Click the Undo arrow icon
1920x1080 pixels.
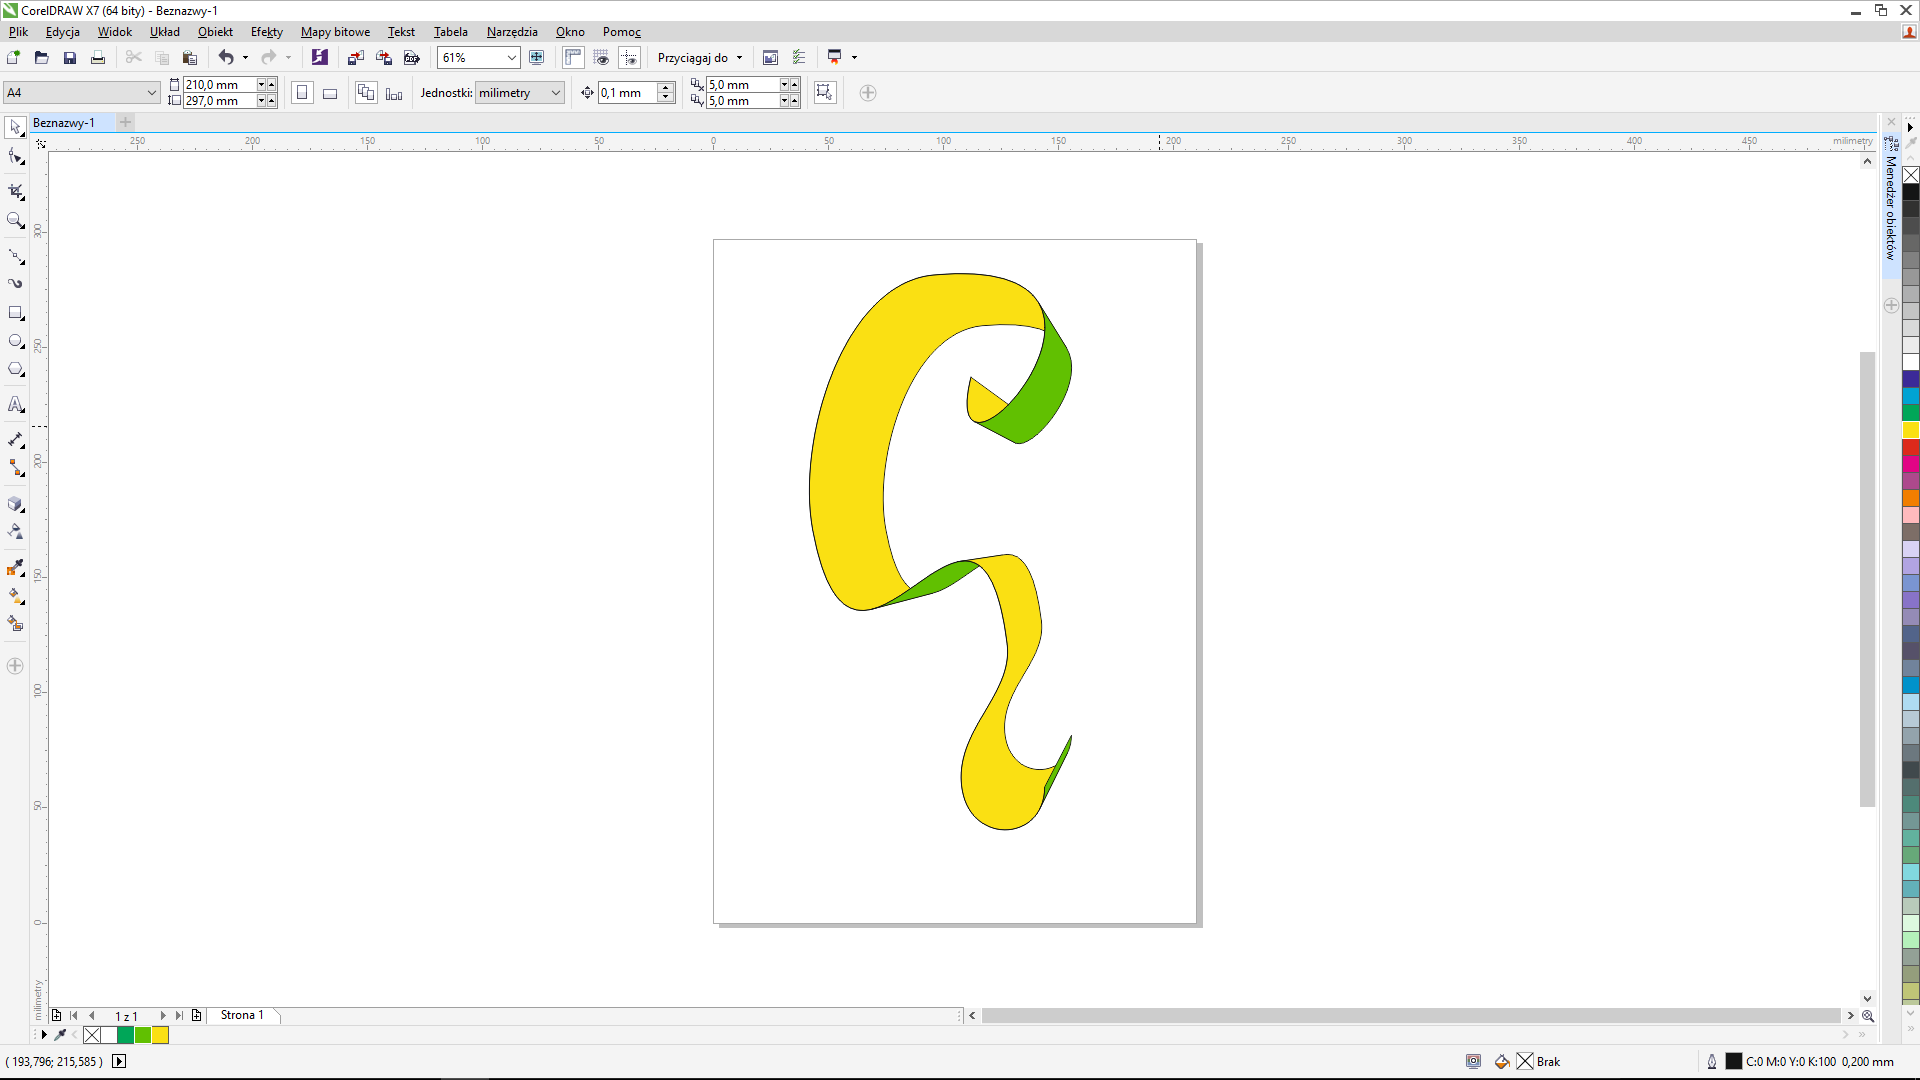[226, 58]
